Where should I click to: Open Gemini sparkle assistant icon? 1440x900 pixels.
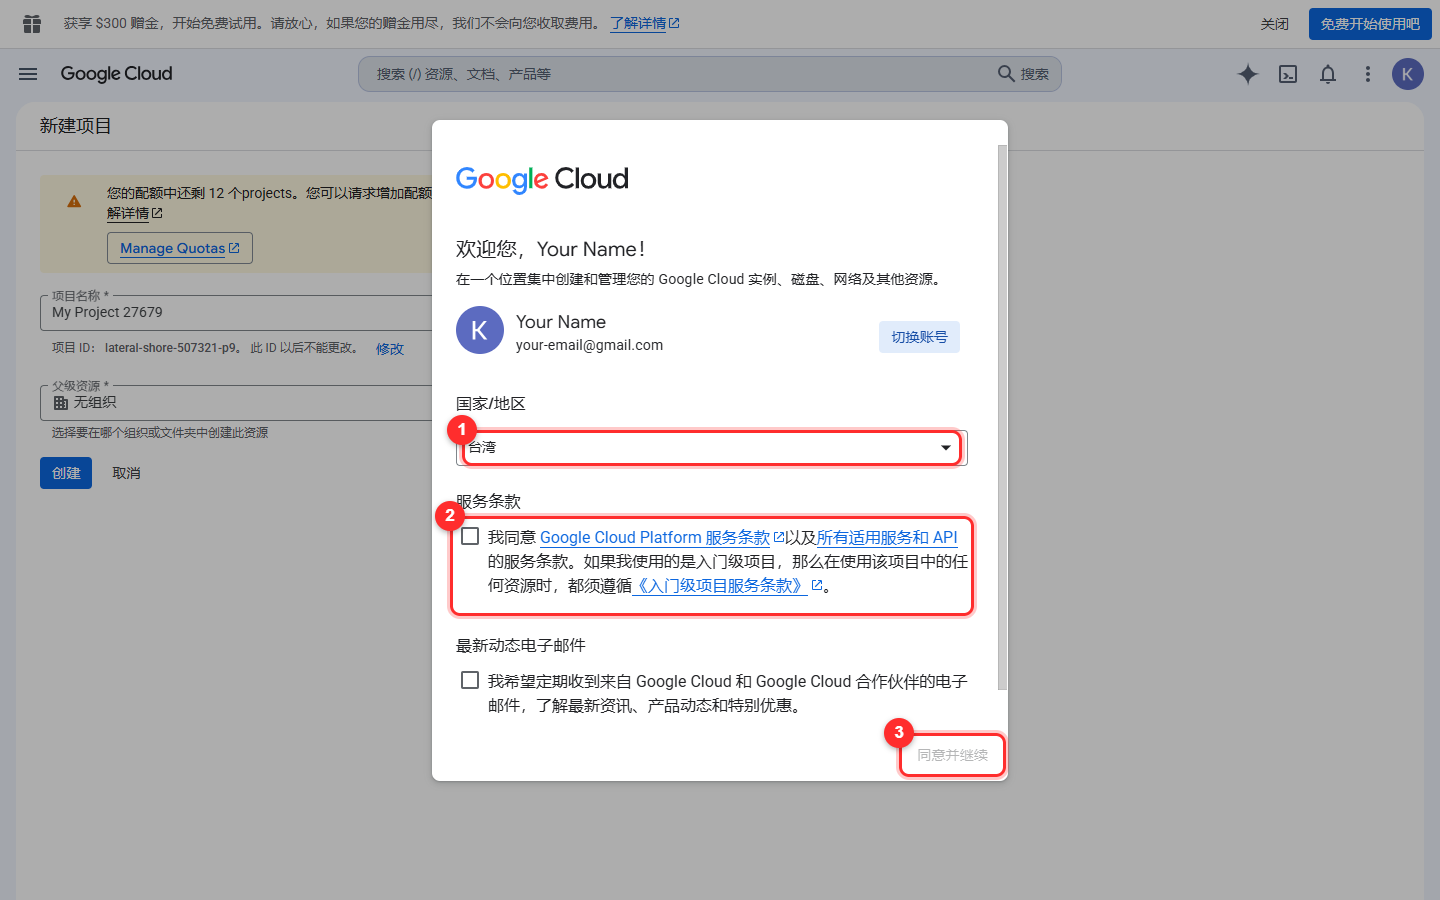(1248, 74)
